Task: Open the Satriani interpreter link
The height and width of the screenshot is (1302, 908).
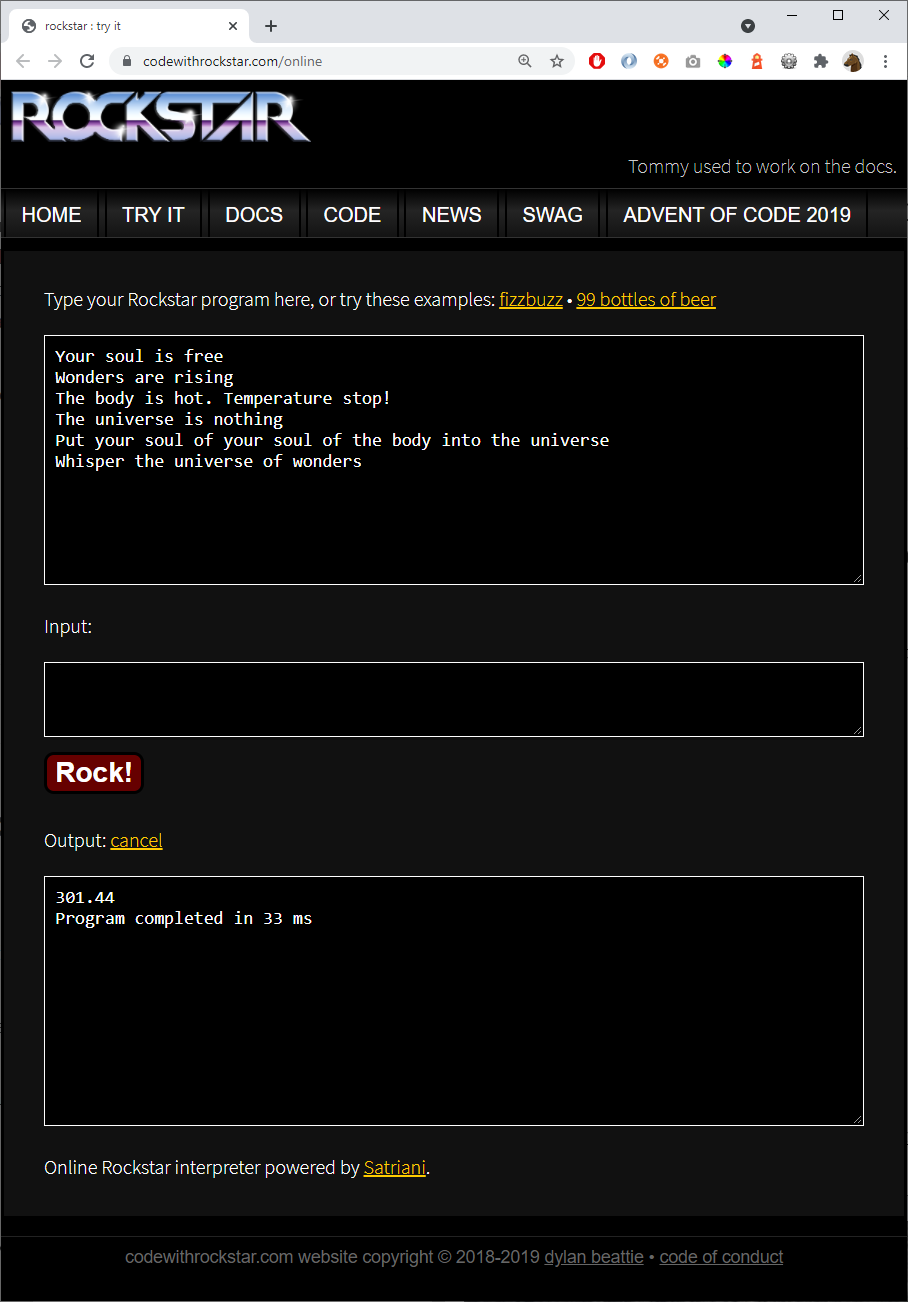Action: point(395,1167)
